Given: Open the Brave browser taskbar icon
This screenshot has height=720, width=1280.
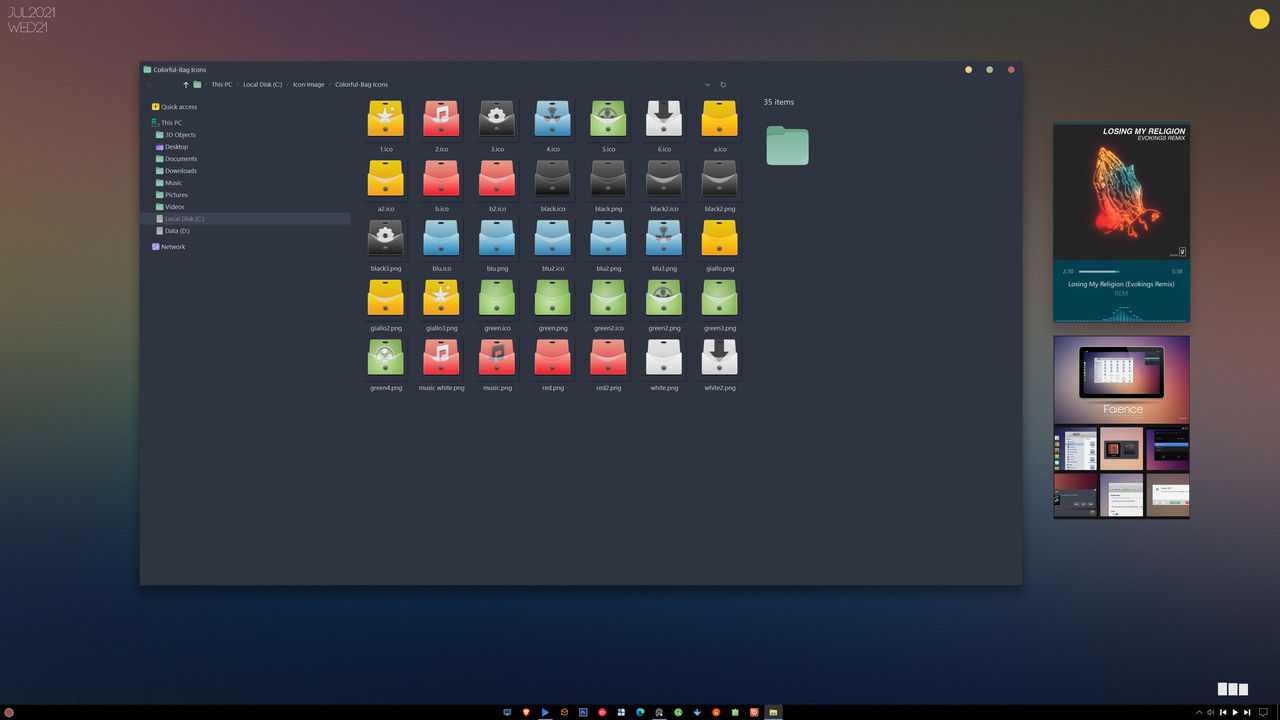Looking at the screenshot, I should click(527, 712).
